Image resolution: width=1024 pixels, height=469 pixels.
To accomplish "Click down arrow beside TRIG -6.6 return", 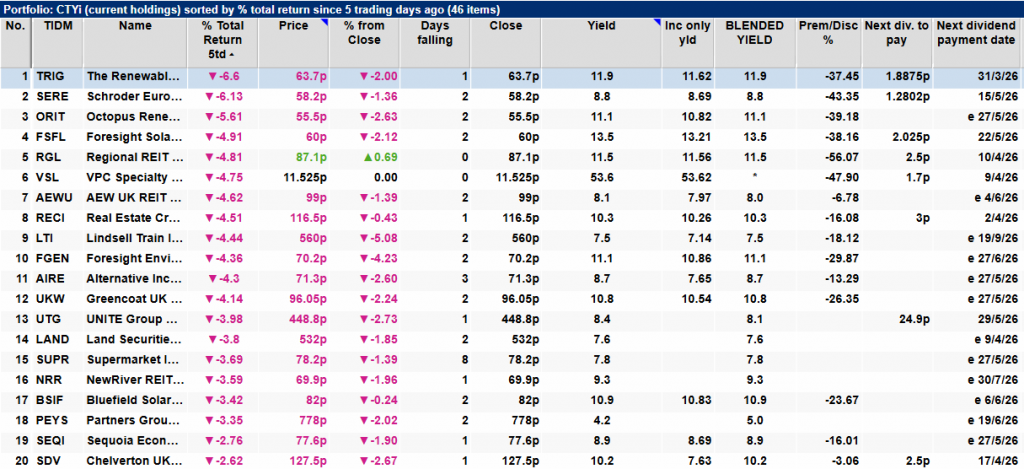I will [x=211, y=75].
